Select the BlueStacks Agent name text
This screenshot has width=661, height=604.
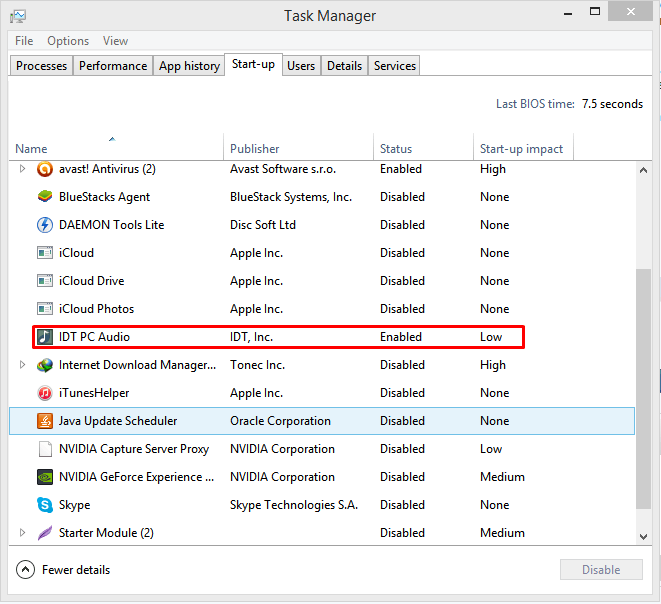pyautogui.click(x=104, y=197)
